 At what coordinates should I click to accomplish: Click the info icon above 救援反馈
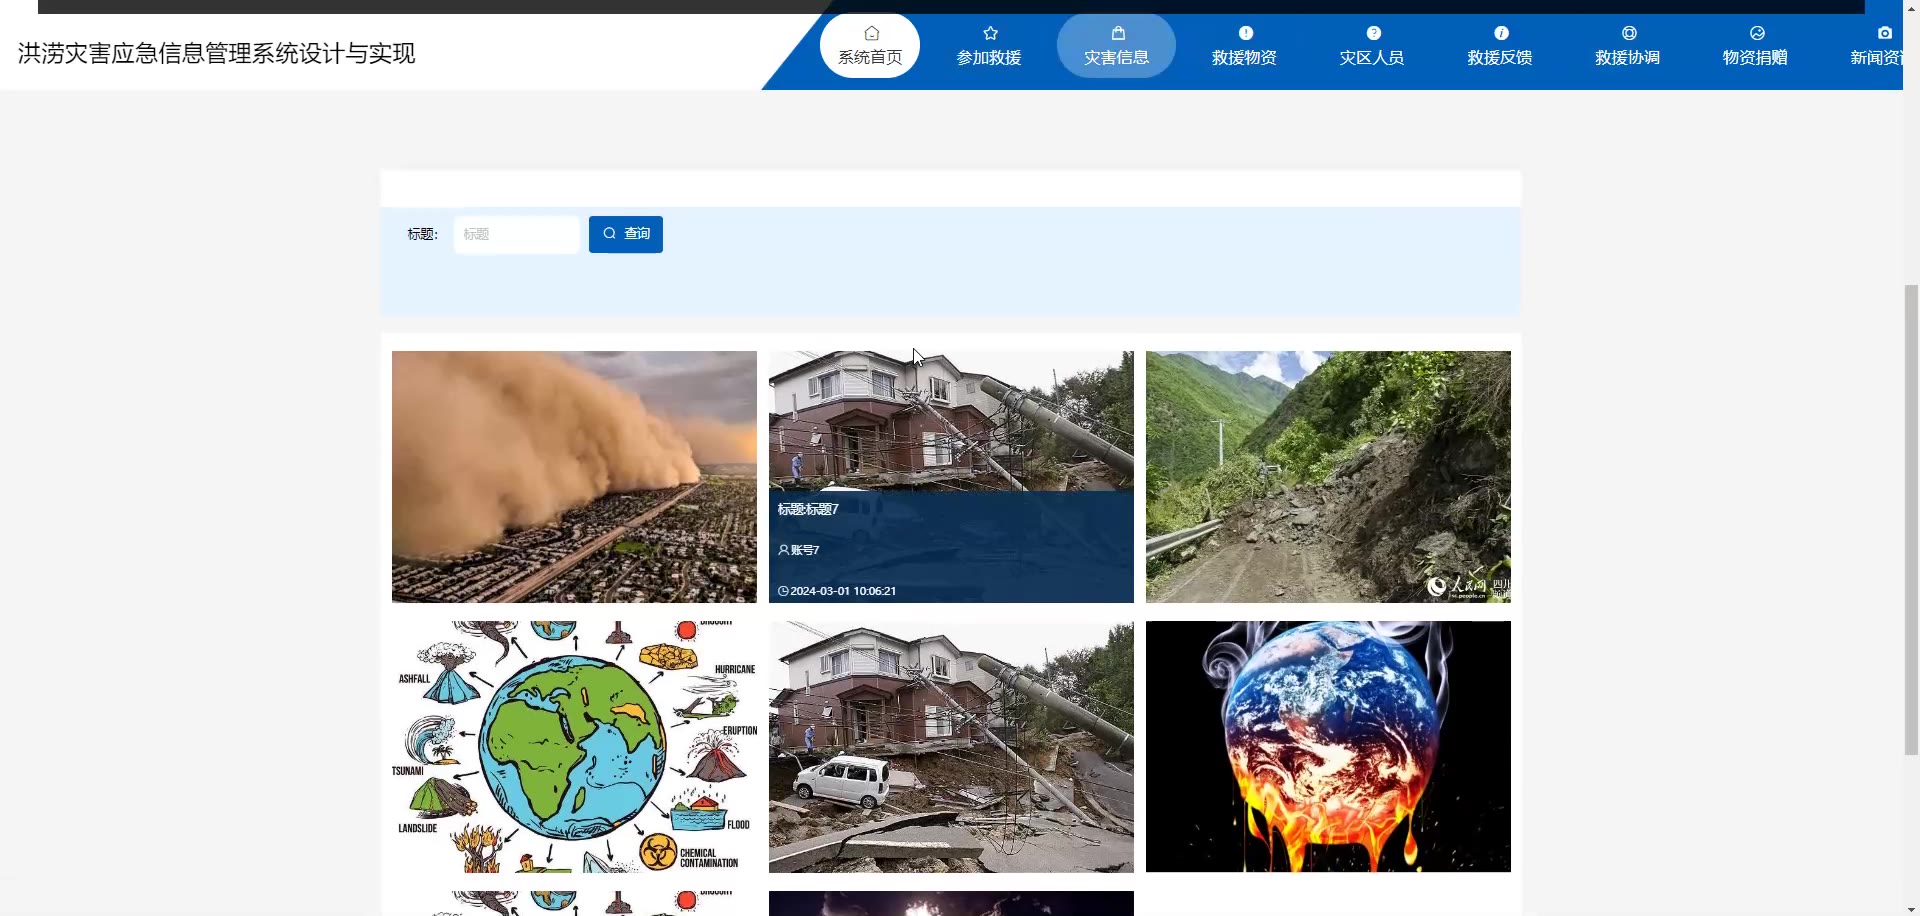click(x=1501, y=33)
